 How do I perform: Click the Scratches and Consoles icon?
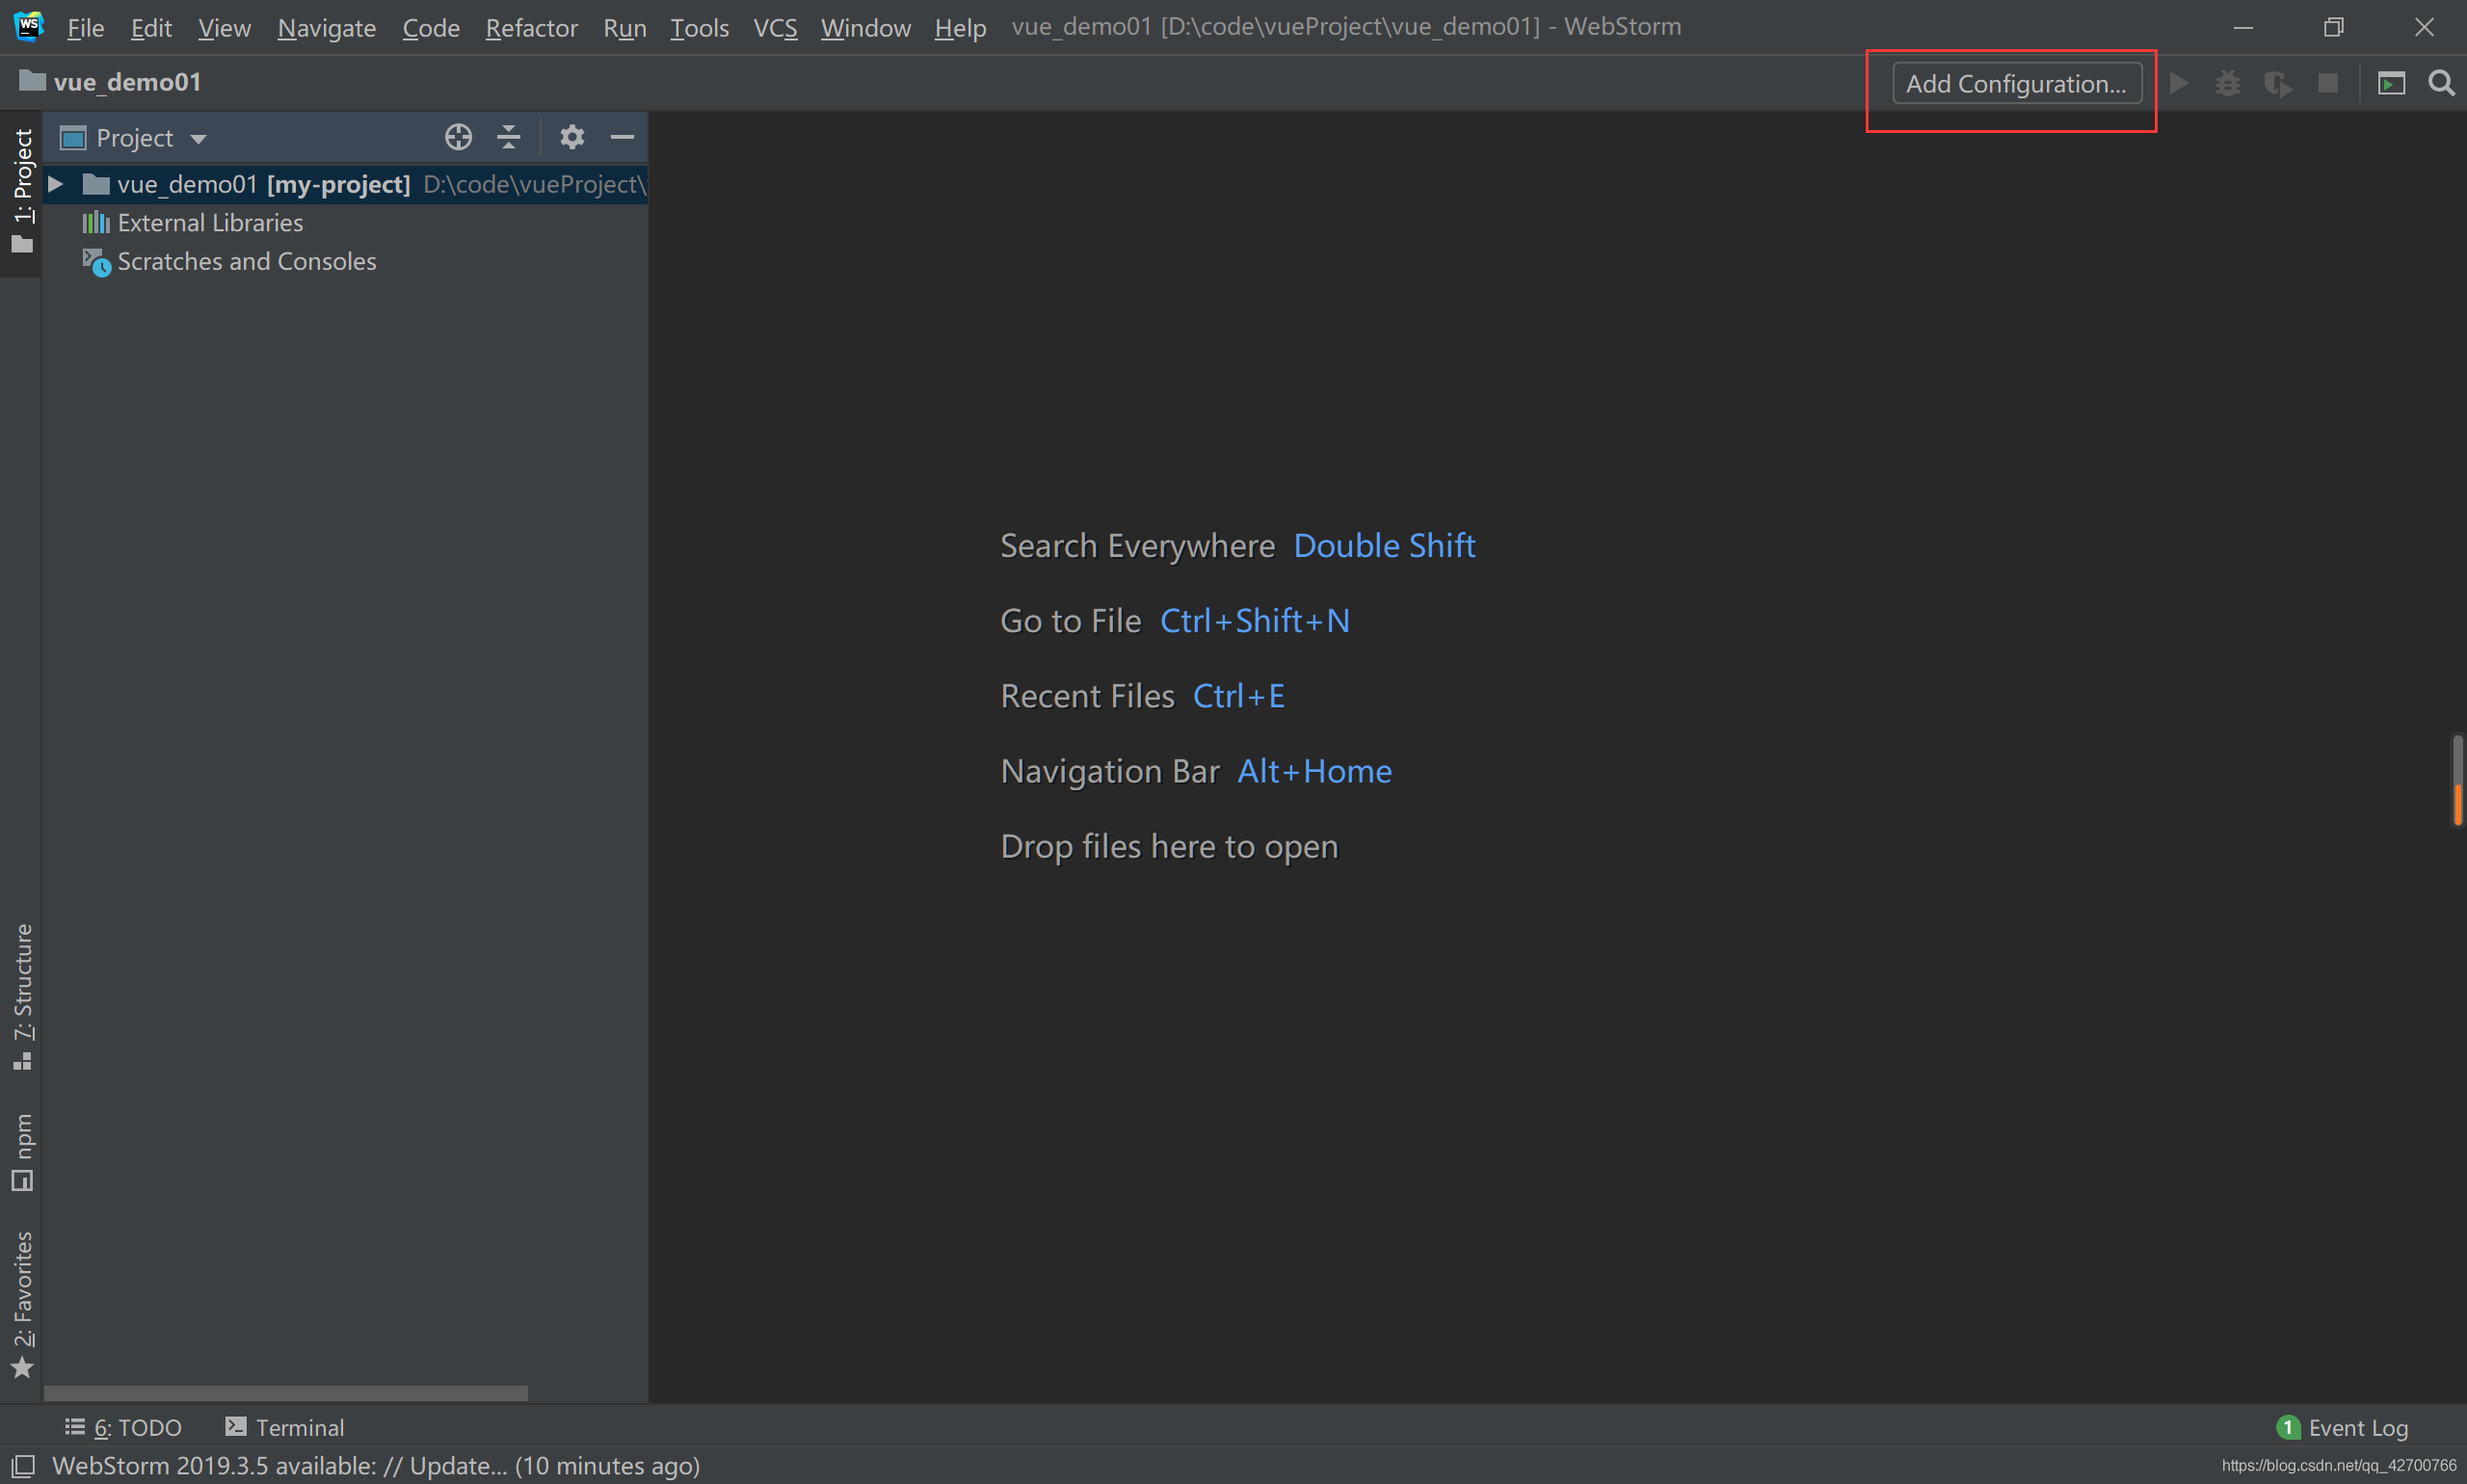pos(97,262)
